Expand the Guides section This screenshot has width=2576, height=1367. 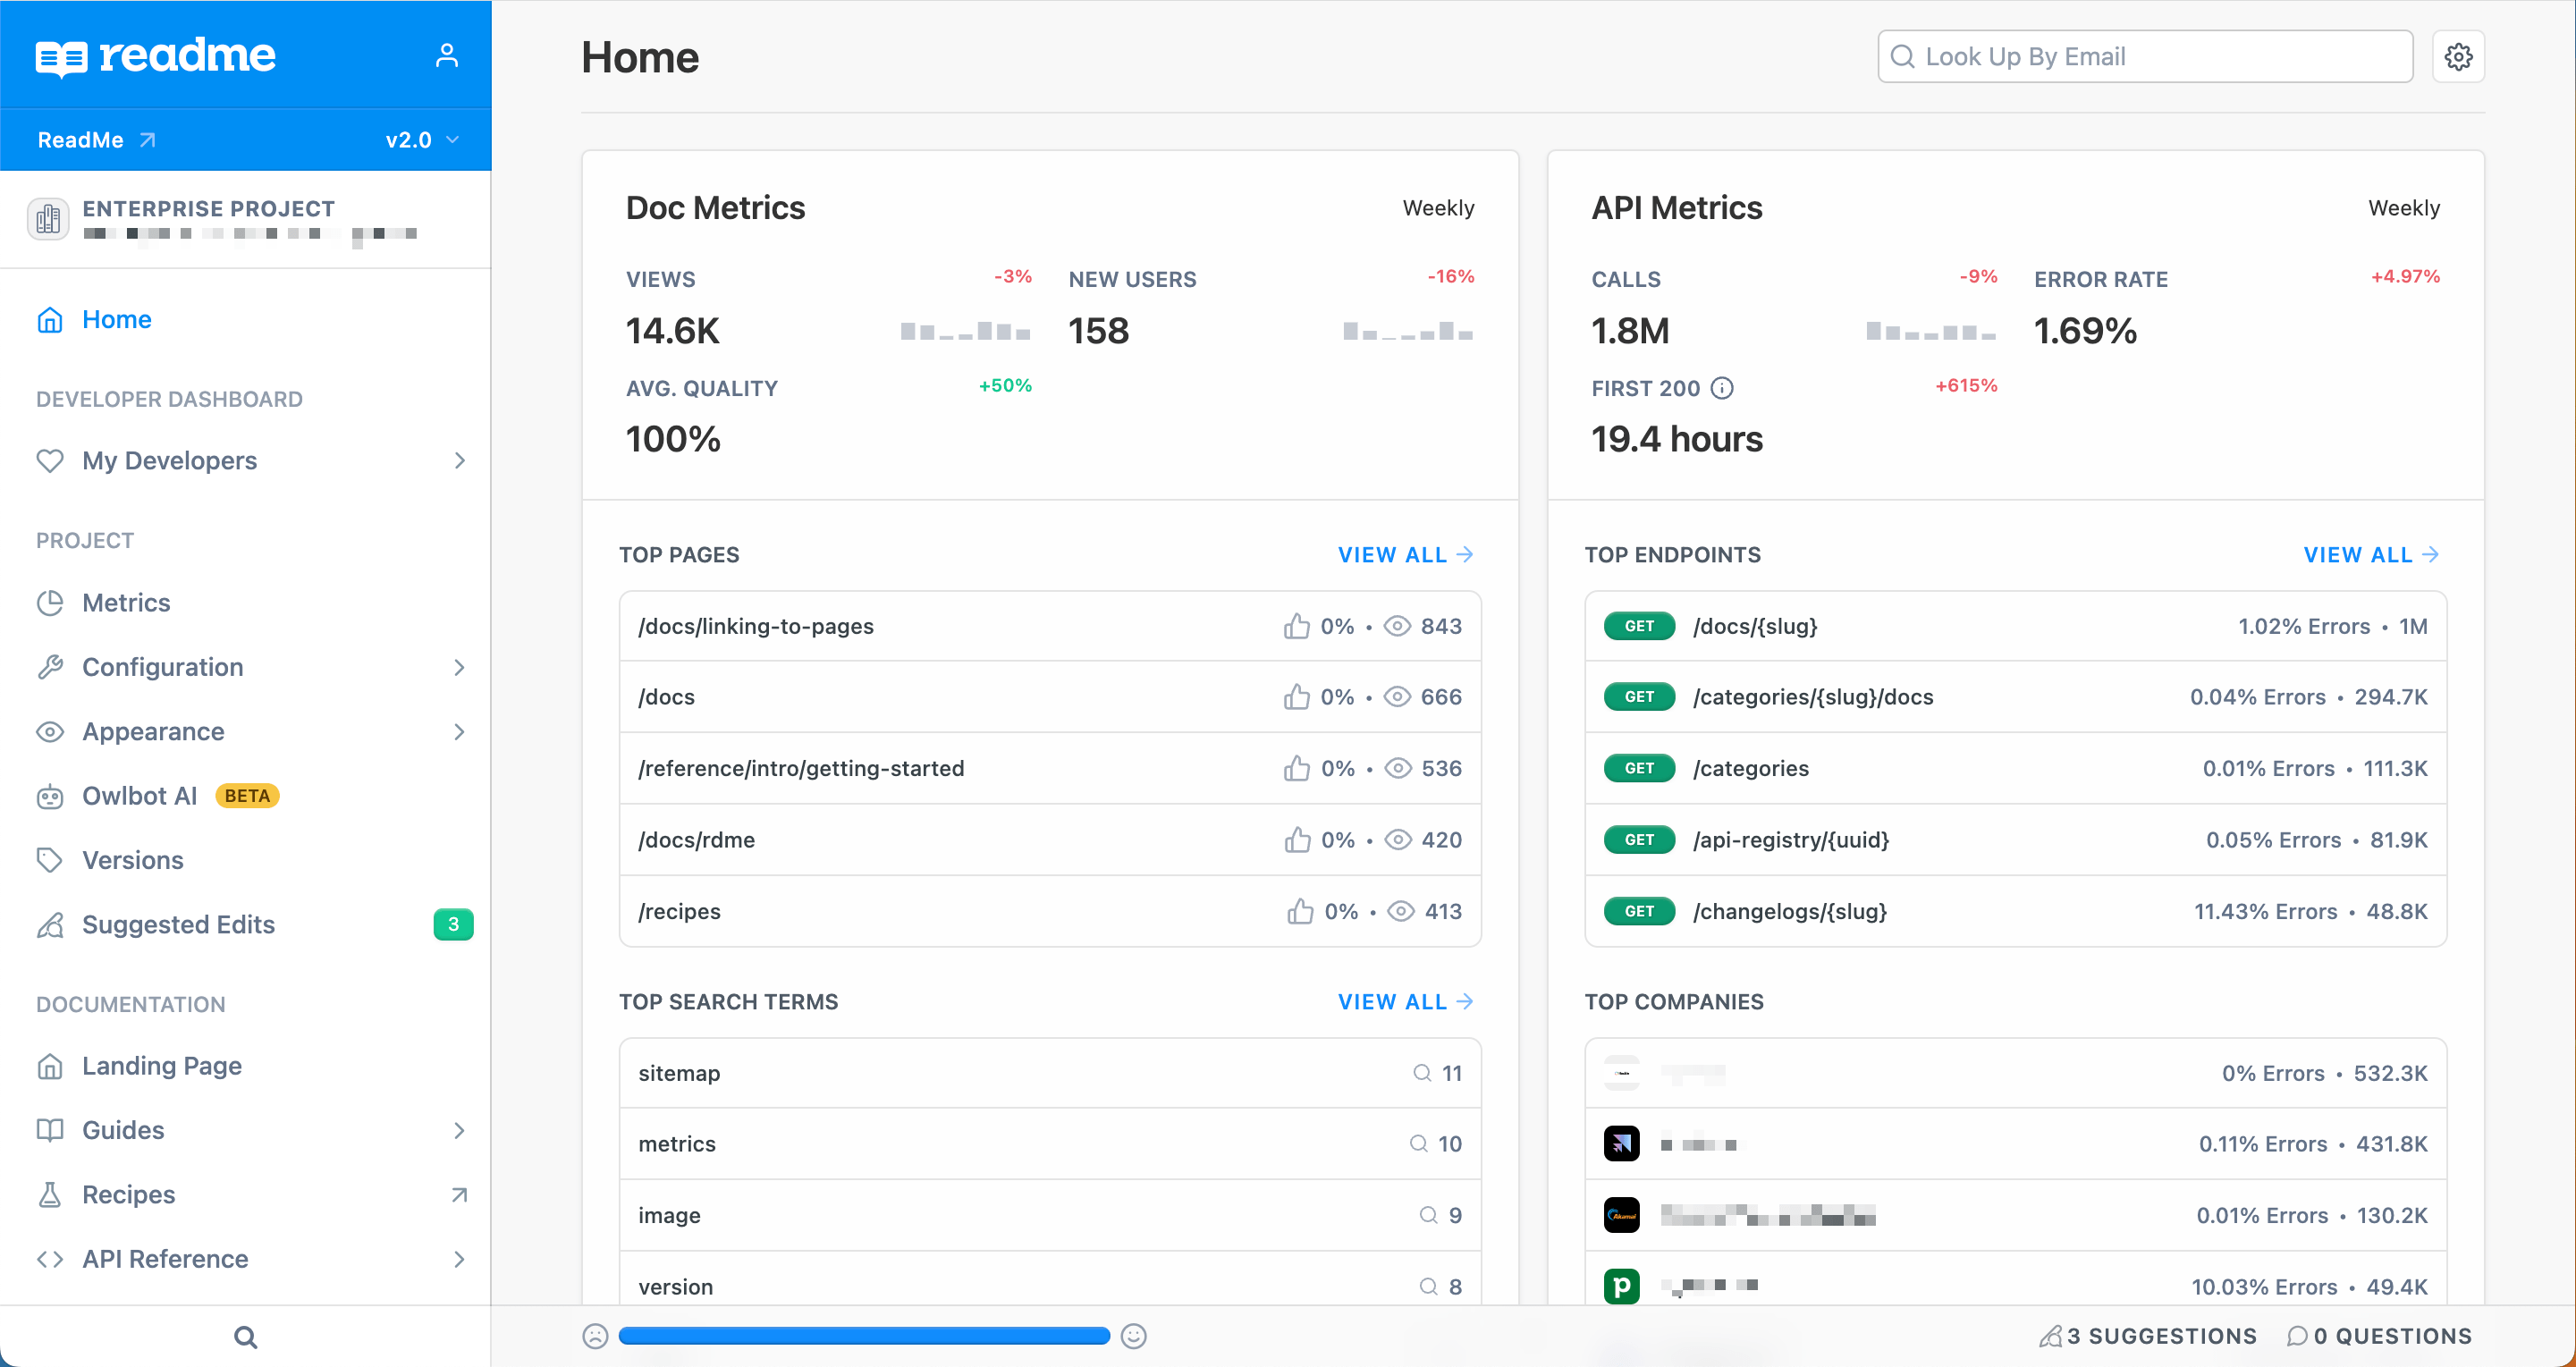pos(459,1130)
